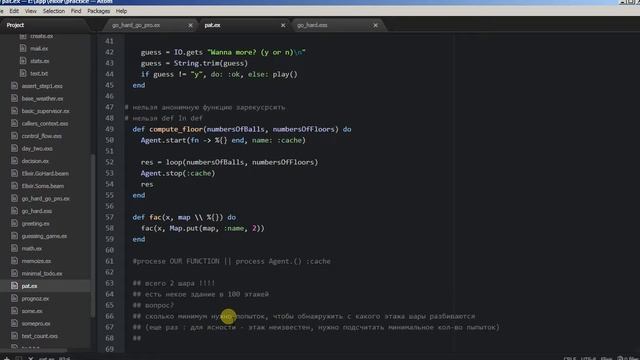Open memoize.ex from the file tree
The image size is (640, 360).
click(x=36, y=261)
